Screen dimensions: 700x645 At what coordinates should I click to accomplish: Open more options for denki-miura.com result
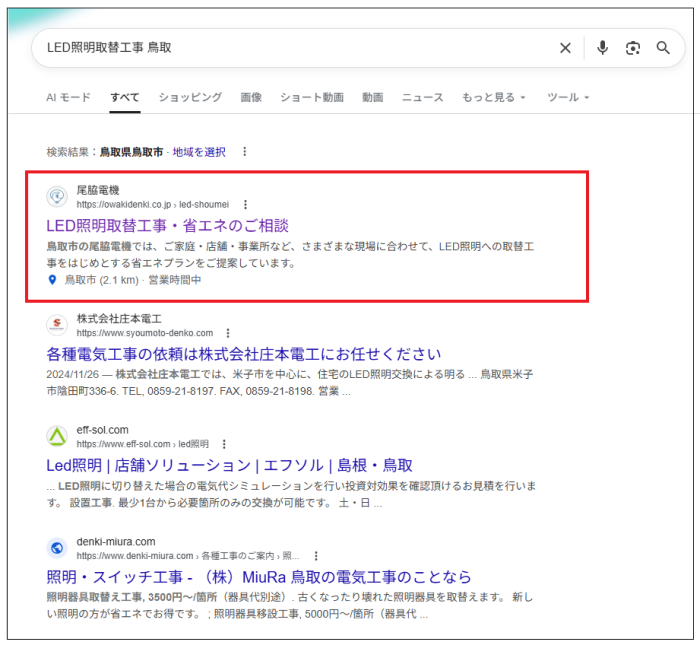tap(316, 556)
